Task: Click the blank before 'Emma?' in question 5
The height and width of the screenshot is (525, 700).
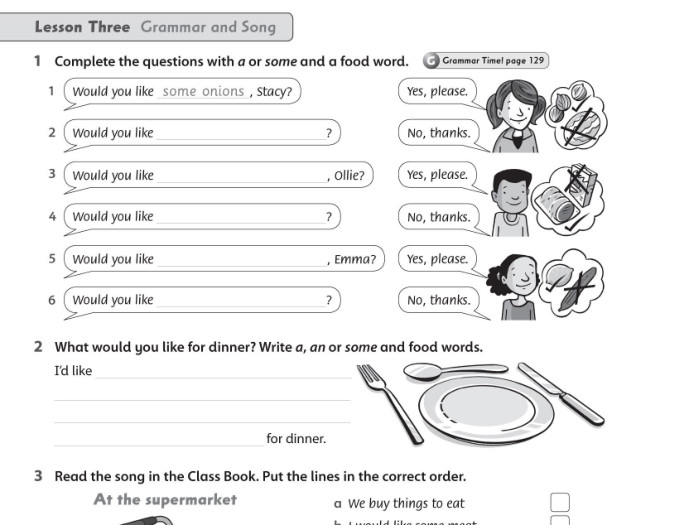Action: (240, 259)
